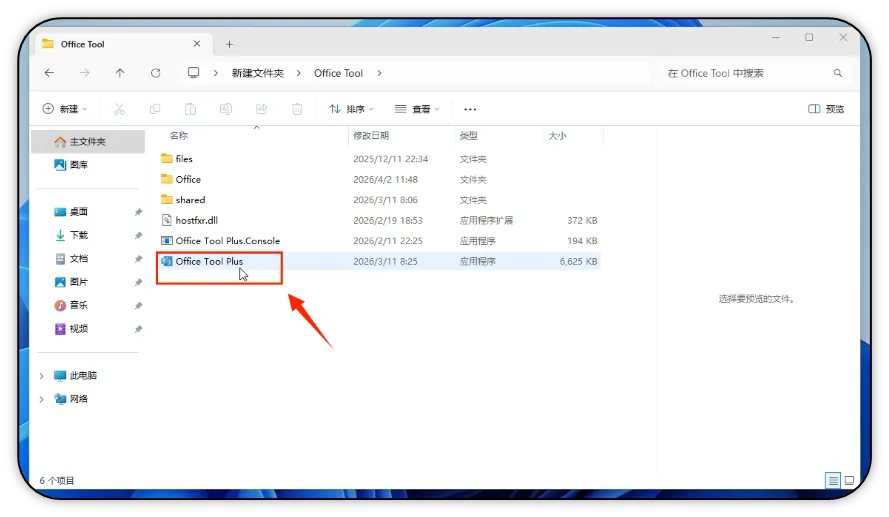Click the Delete trash icon
Screen dimensions: 889x517
tap(297, 109)
